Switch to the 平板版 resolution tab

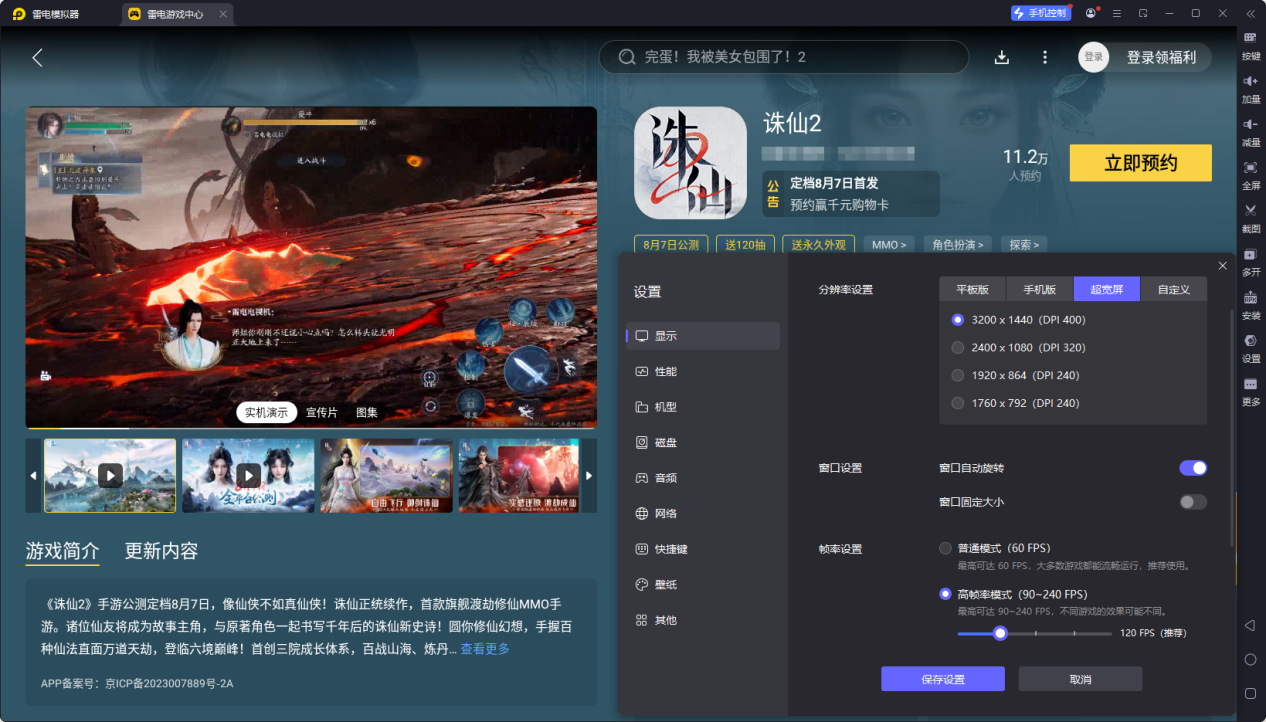pos(973,289)
